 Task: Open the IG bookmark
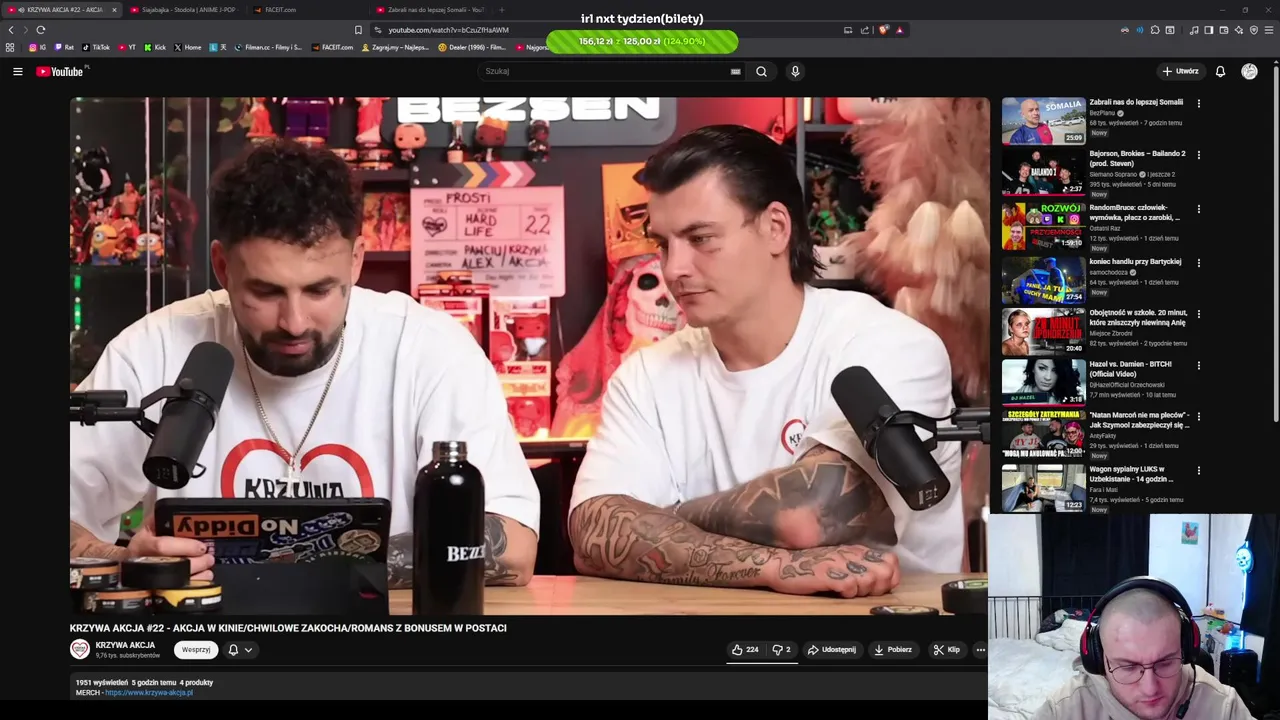pos(38,47)
